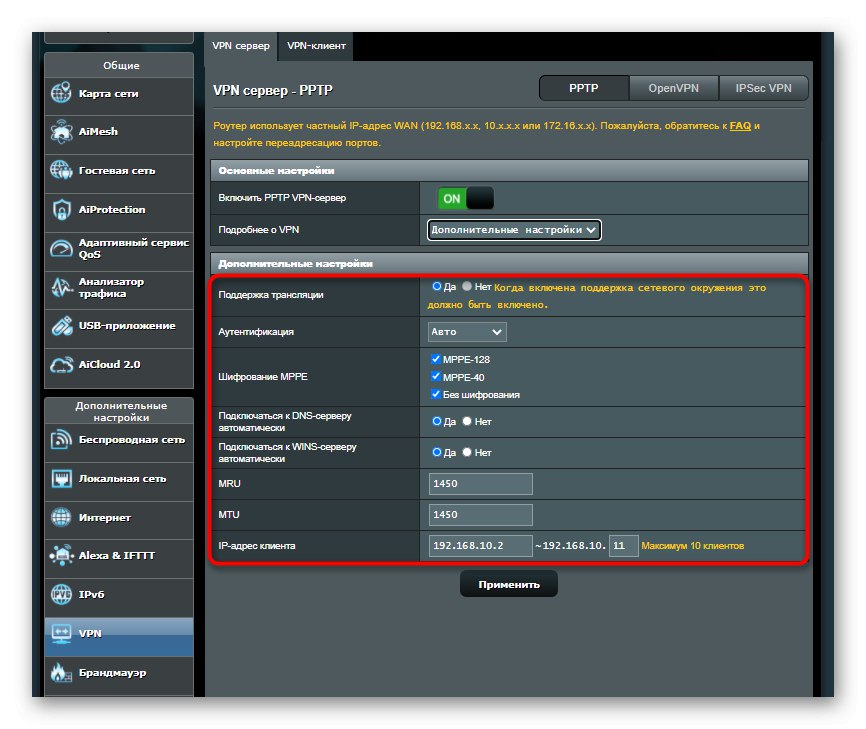Open AiMesh from the sidebar menu
The image size is (866, 729).
coord(119,135)
